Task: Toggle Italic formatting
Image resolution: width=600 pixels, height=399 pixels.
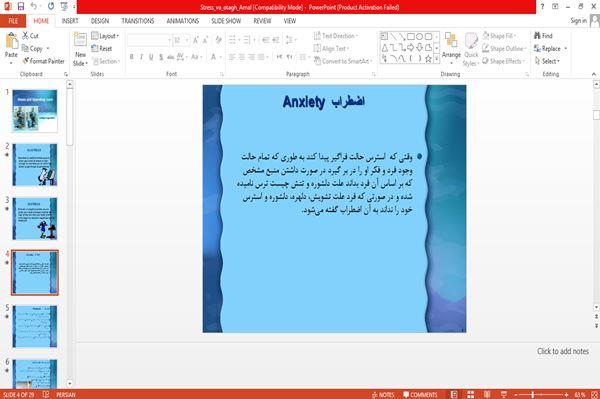Action: point(142,57)
